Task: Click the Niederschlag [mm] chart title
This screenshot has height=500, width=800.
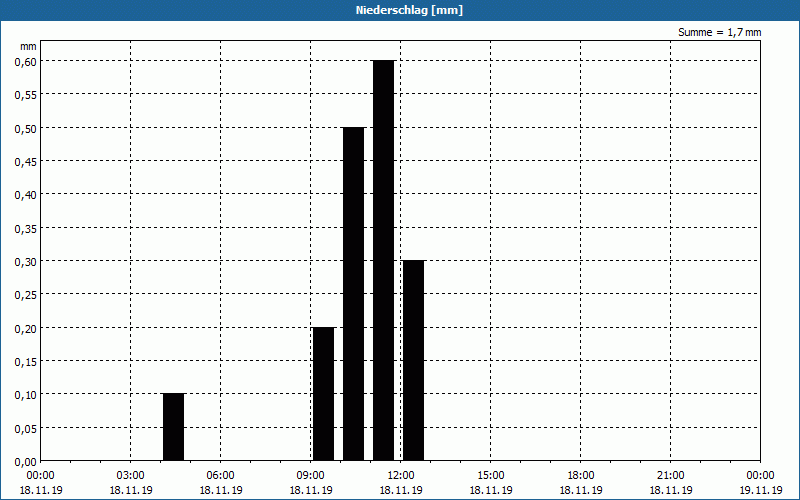Action: coord(409,10)
